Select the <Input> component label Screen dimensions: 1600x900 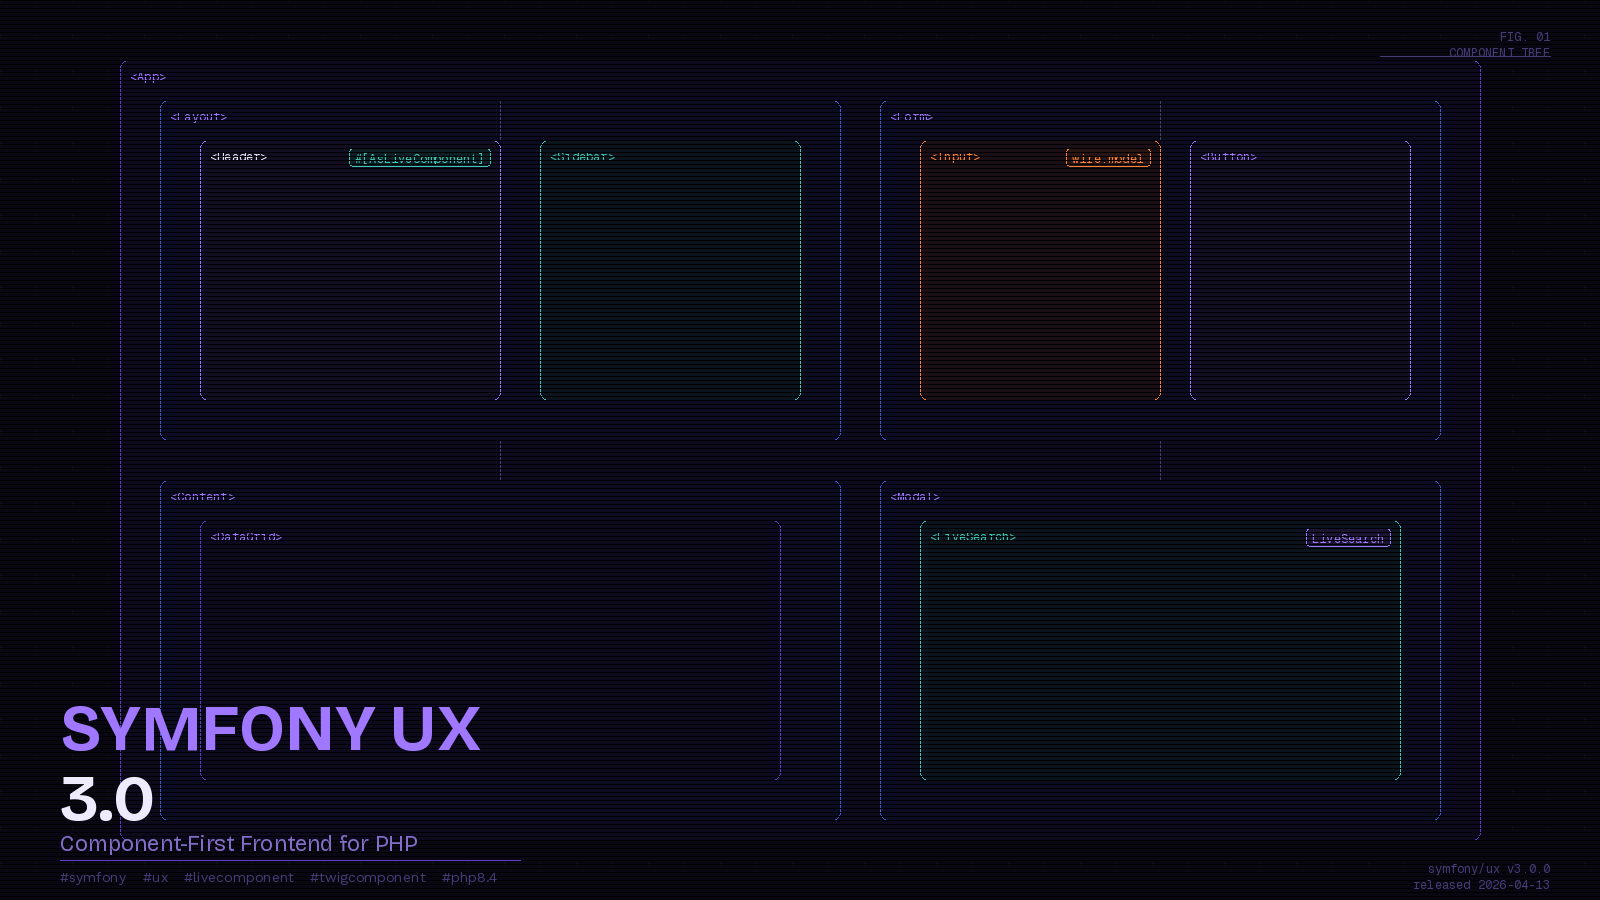click(955, 157)
